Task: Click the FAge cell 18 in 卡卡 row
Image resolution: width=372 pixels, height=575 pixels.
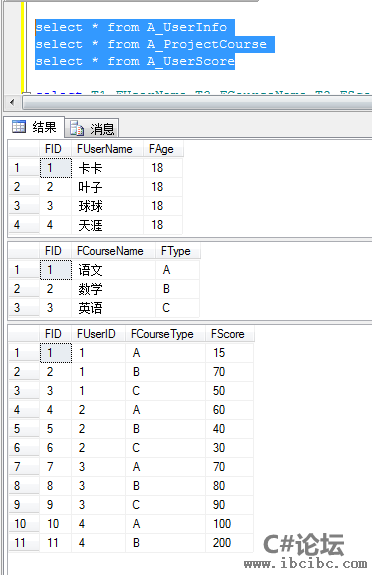Action: pyautogui.click(x=163, y=168)
